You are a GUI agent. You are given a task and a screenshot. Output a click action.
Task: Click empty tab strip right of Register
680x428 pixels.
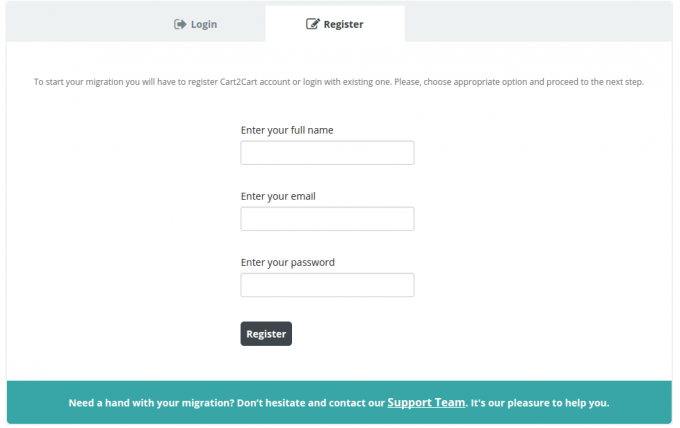tap(540, 22)
